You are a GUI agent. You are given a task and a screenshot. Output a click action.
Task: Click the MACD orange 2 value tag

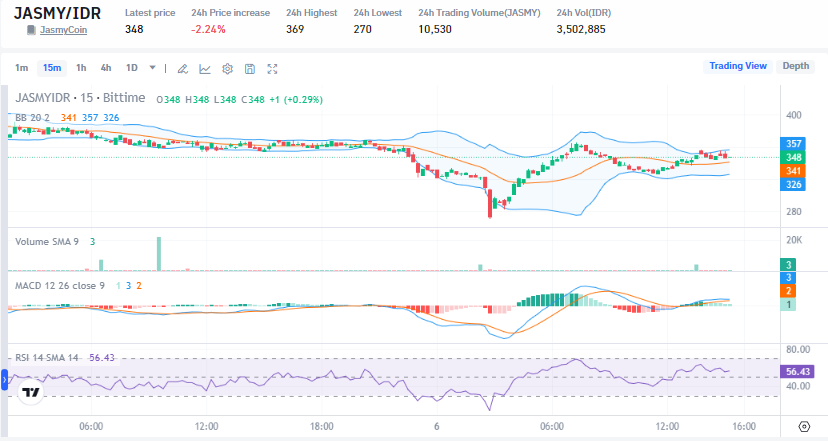pos(788,291)
